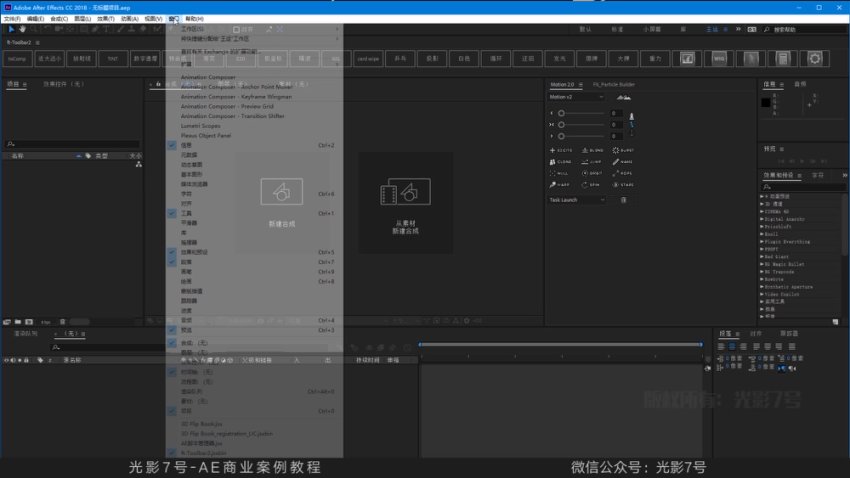The width and height of the screenshot is (850, 478).
Task: Click the 新建合成 new composition tile
Action: pos(282,202)
